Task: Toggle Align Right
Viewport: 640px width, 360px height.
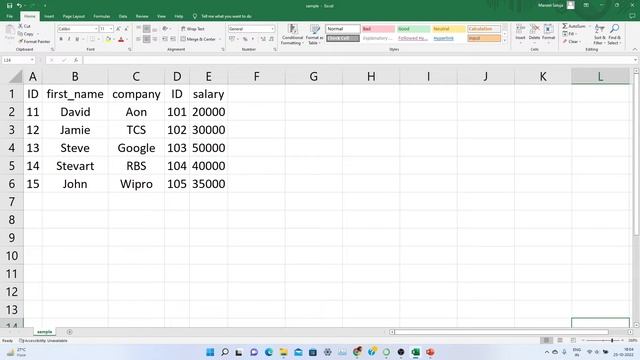Action: coord(155,39)
